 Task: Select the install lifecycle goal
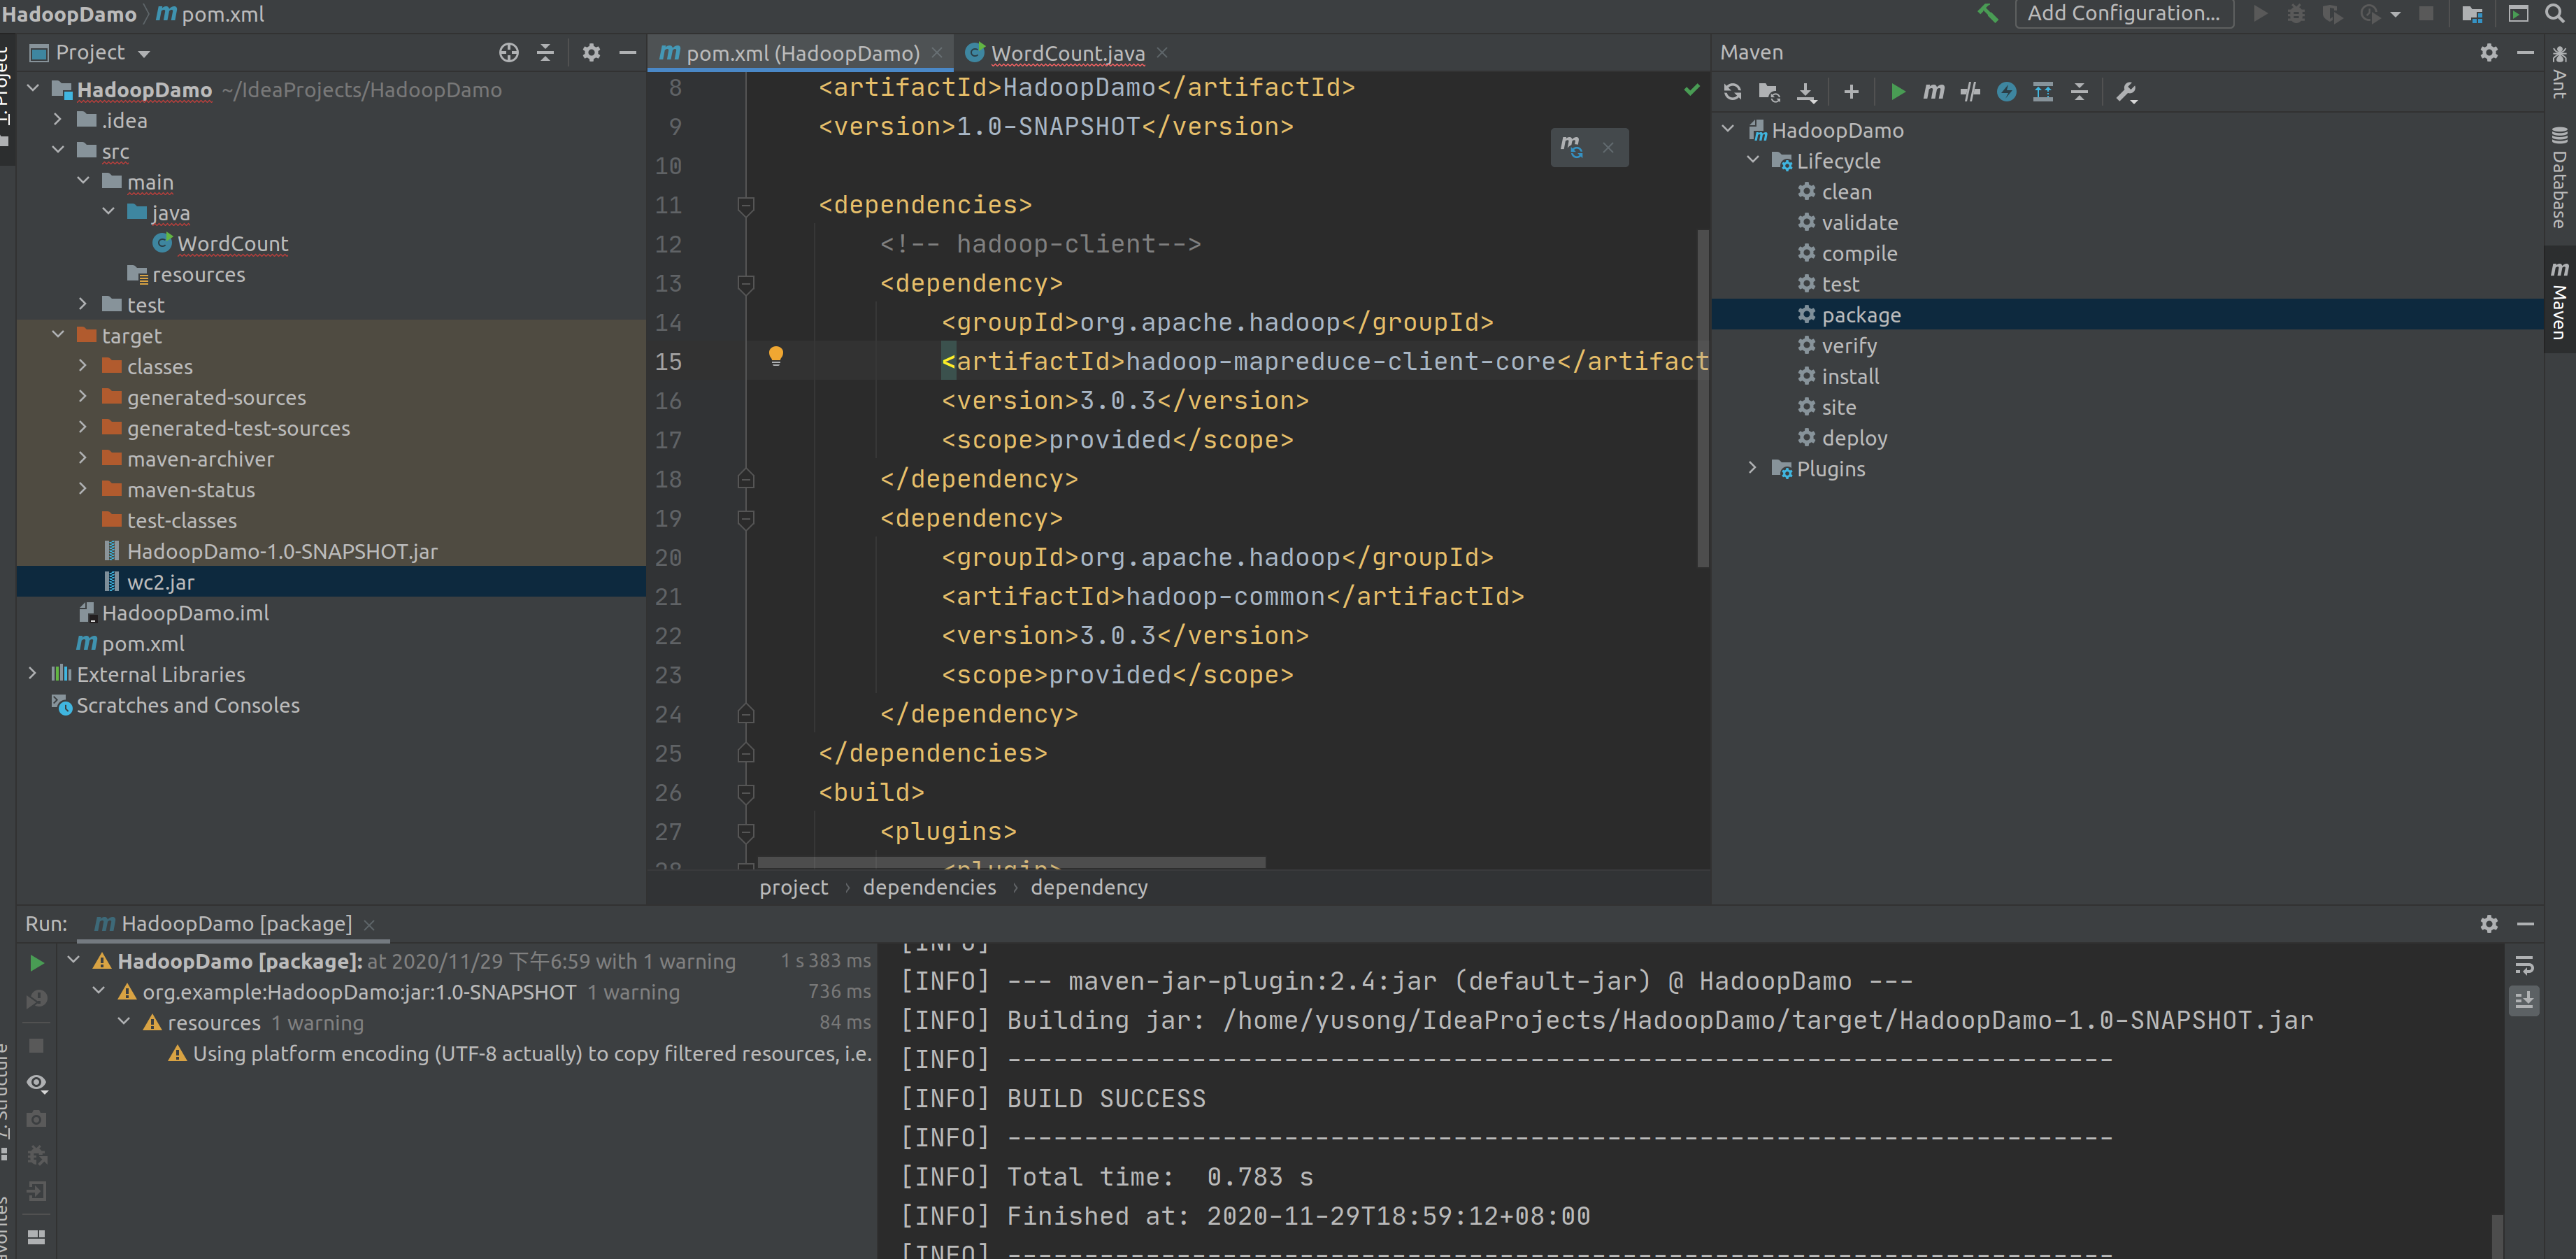pyautogui.click(x=2127, y=376)
